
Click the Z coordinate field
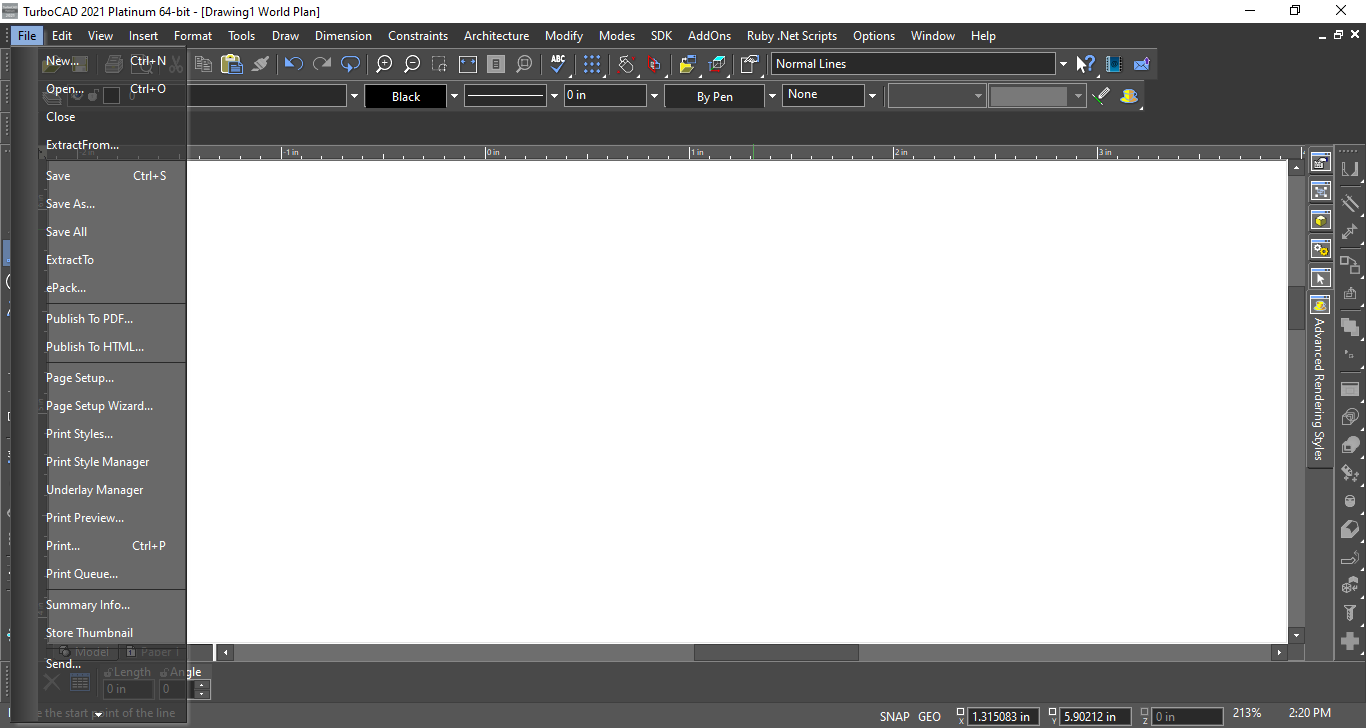coord(1187,716)
